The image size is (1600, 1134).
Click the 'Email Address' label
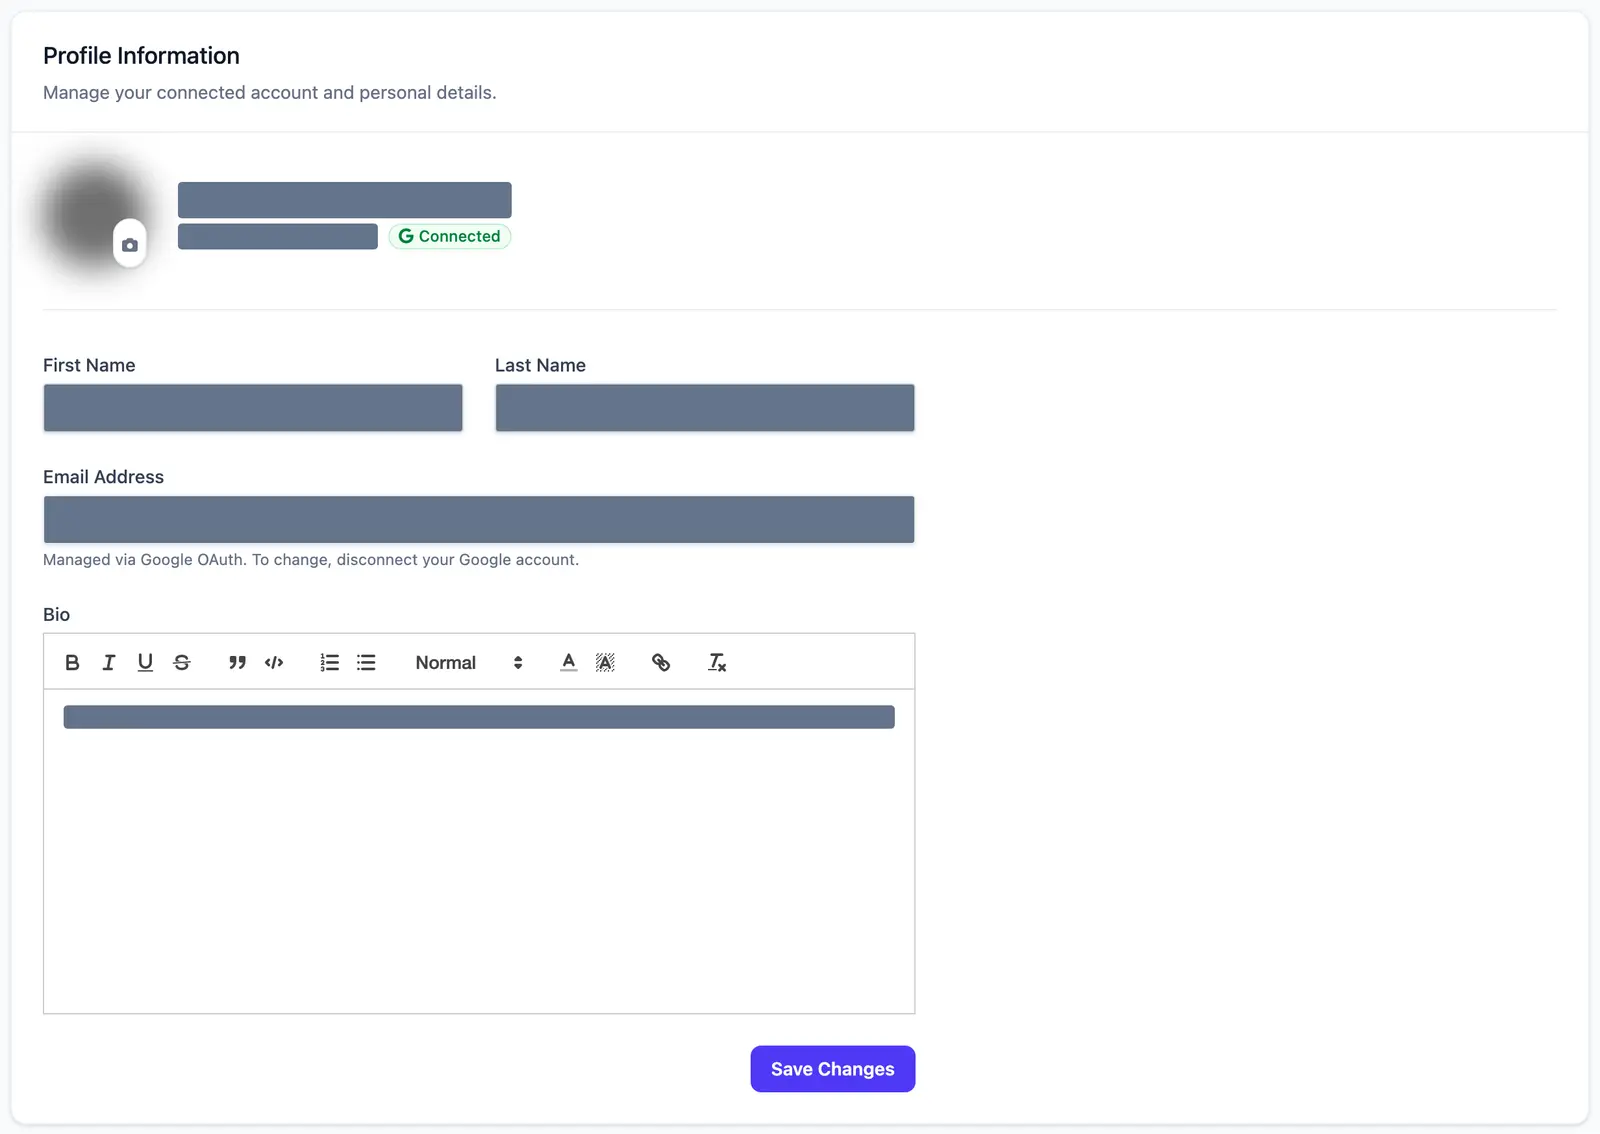click(x=103, y=477)
